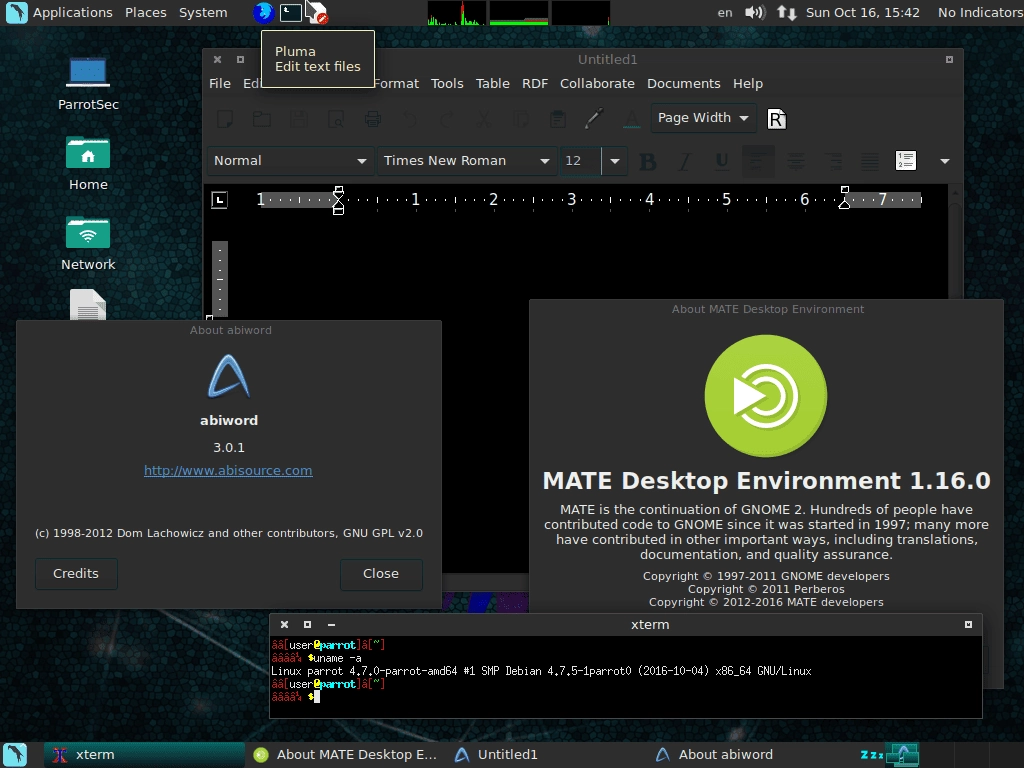Expand the font size dropdown arrow
Screen dimensions: 1024x768
pos(615,161)
